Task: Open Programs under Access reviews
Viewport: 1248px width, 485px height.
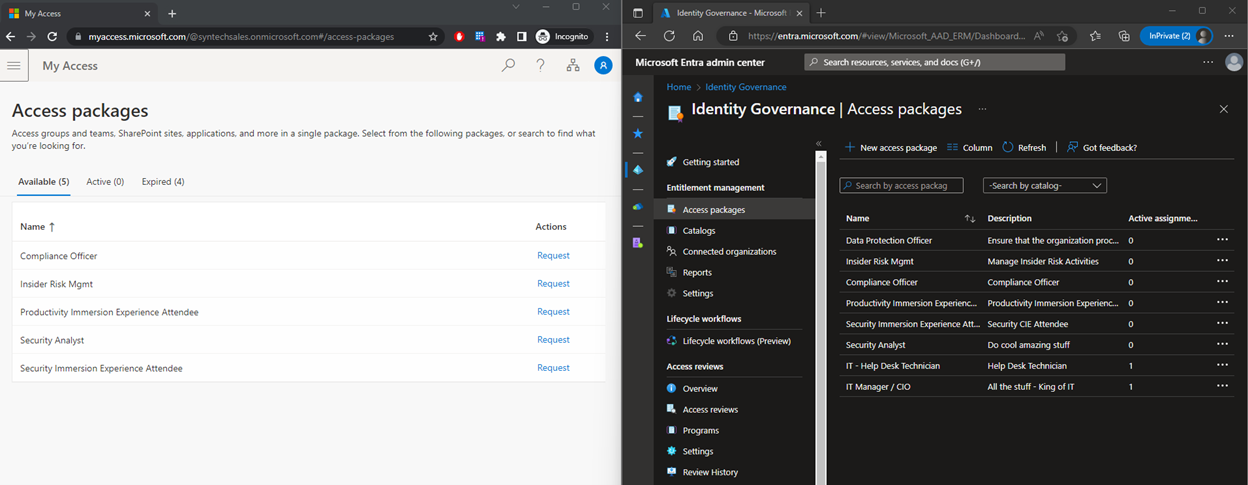Action: click(701, 430)
